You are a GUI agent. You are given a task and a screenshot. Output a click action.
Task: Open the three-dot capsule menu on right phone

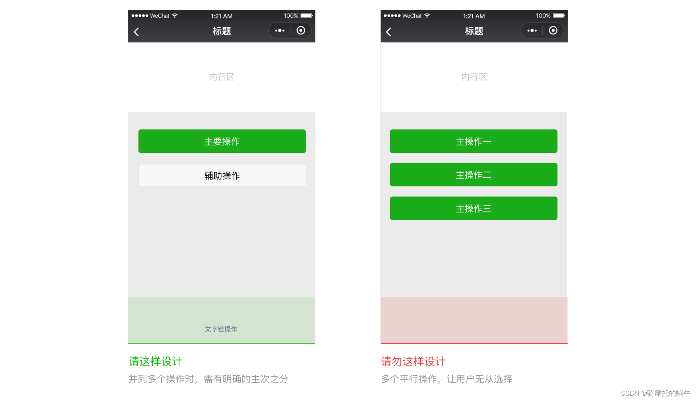click(x=531, y=31)
